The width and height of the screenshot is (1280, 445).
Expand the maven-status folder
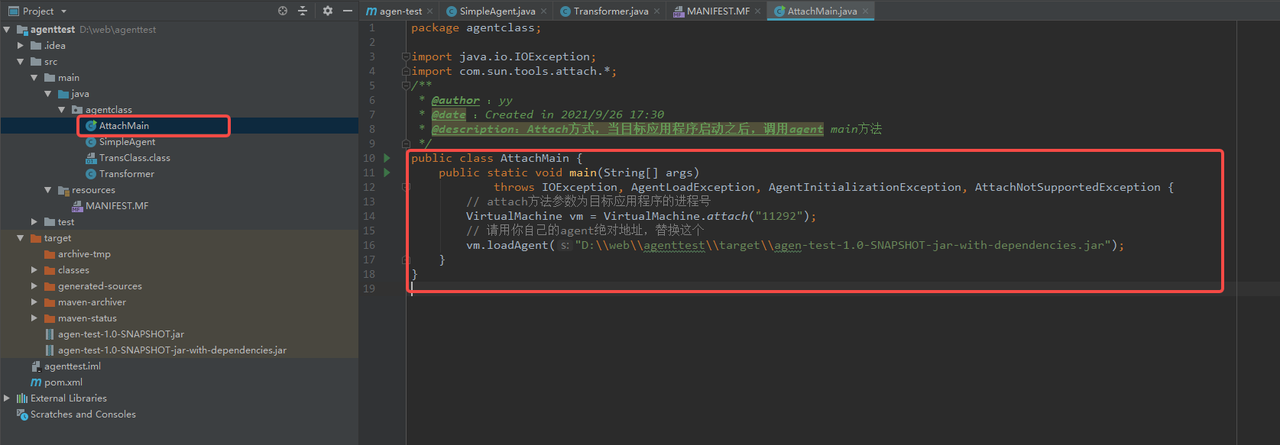coord(35,318)
